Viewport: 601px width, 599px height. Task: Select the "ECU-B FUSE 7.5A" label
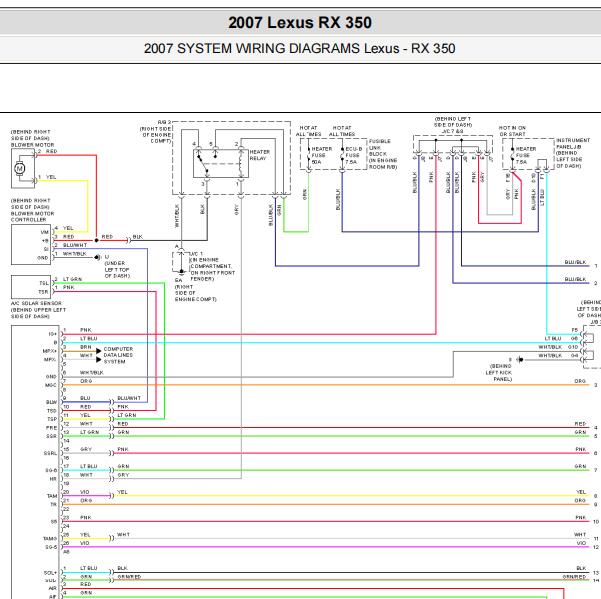(353, 155)
